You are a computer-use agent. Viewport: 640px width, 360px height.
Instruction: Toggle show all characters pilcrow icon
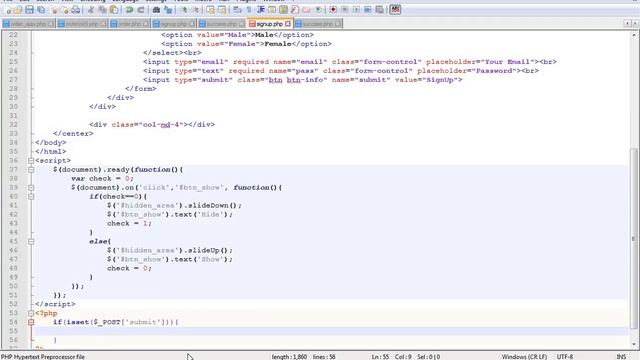pos(249,10)
